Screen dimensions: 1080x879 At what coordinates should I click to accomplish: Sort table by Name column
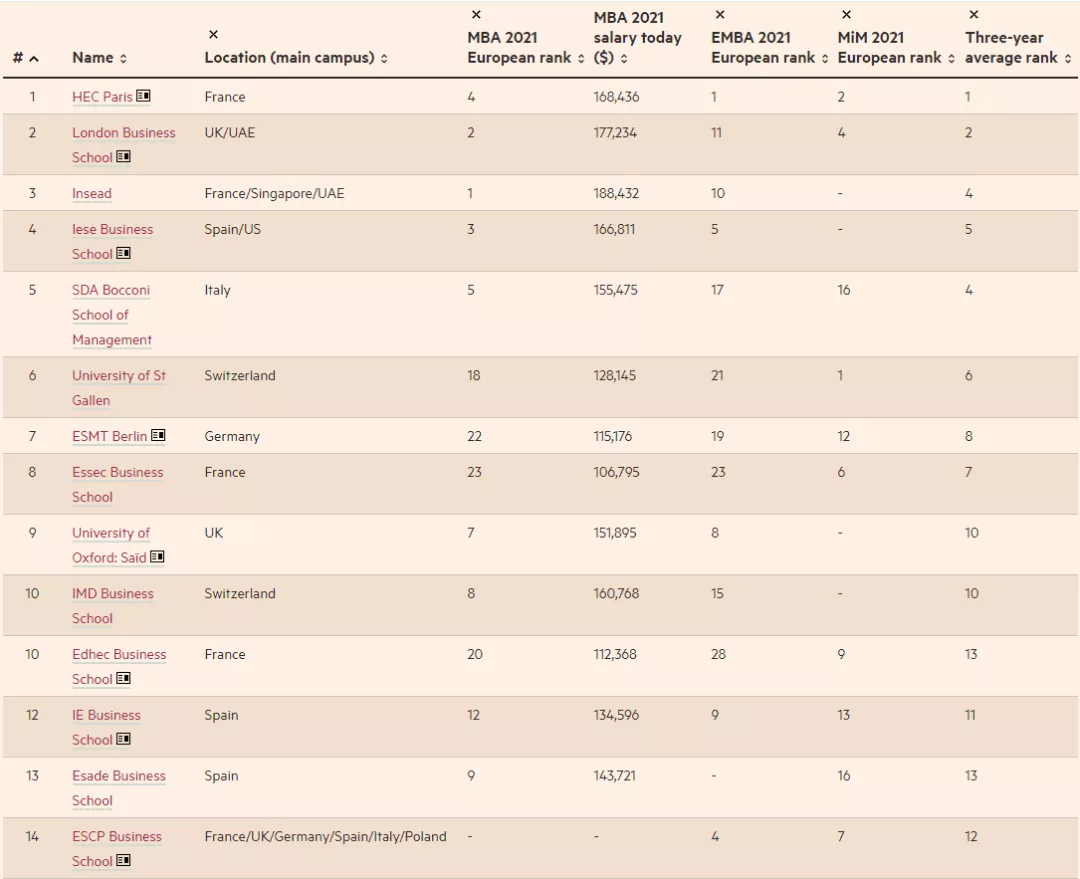123,59
